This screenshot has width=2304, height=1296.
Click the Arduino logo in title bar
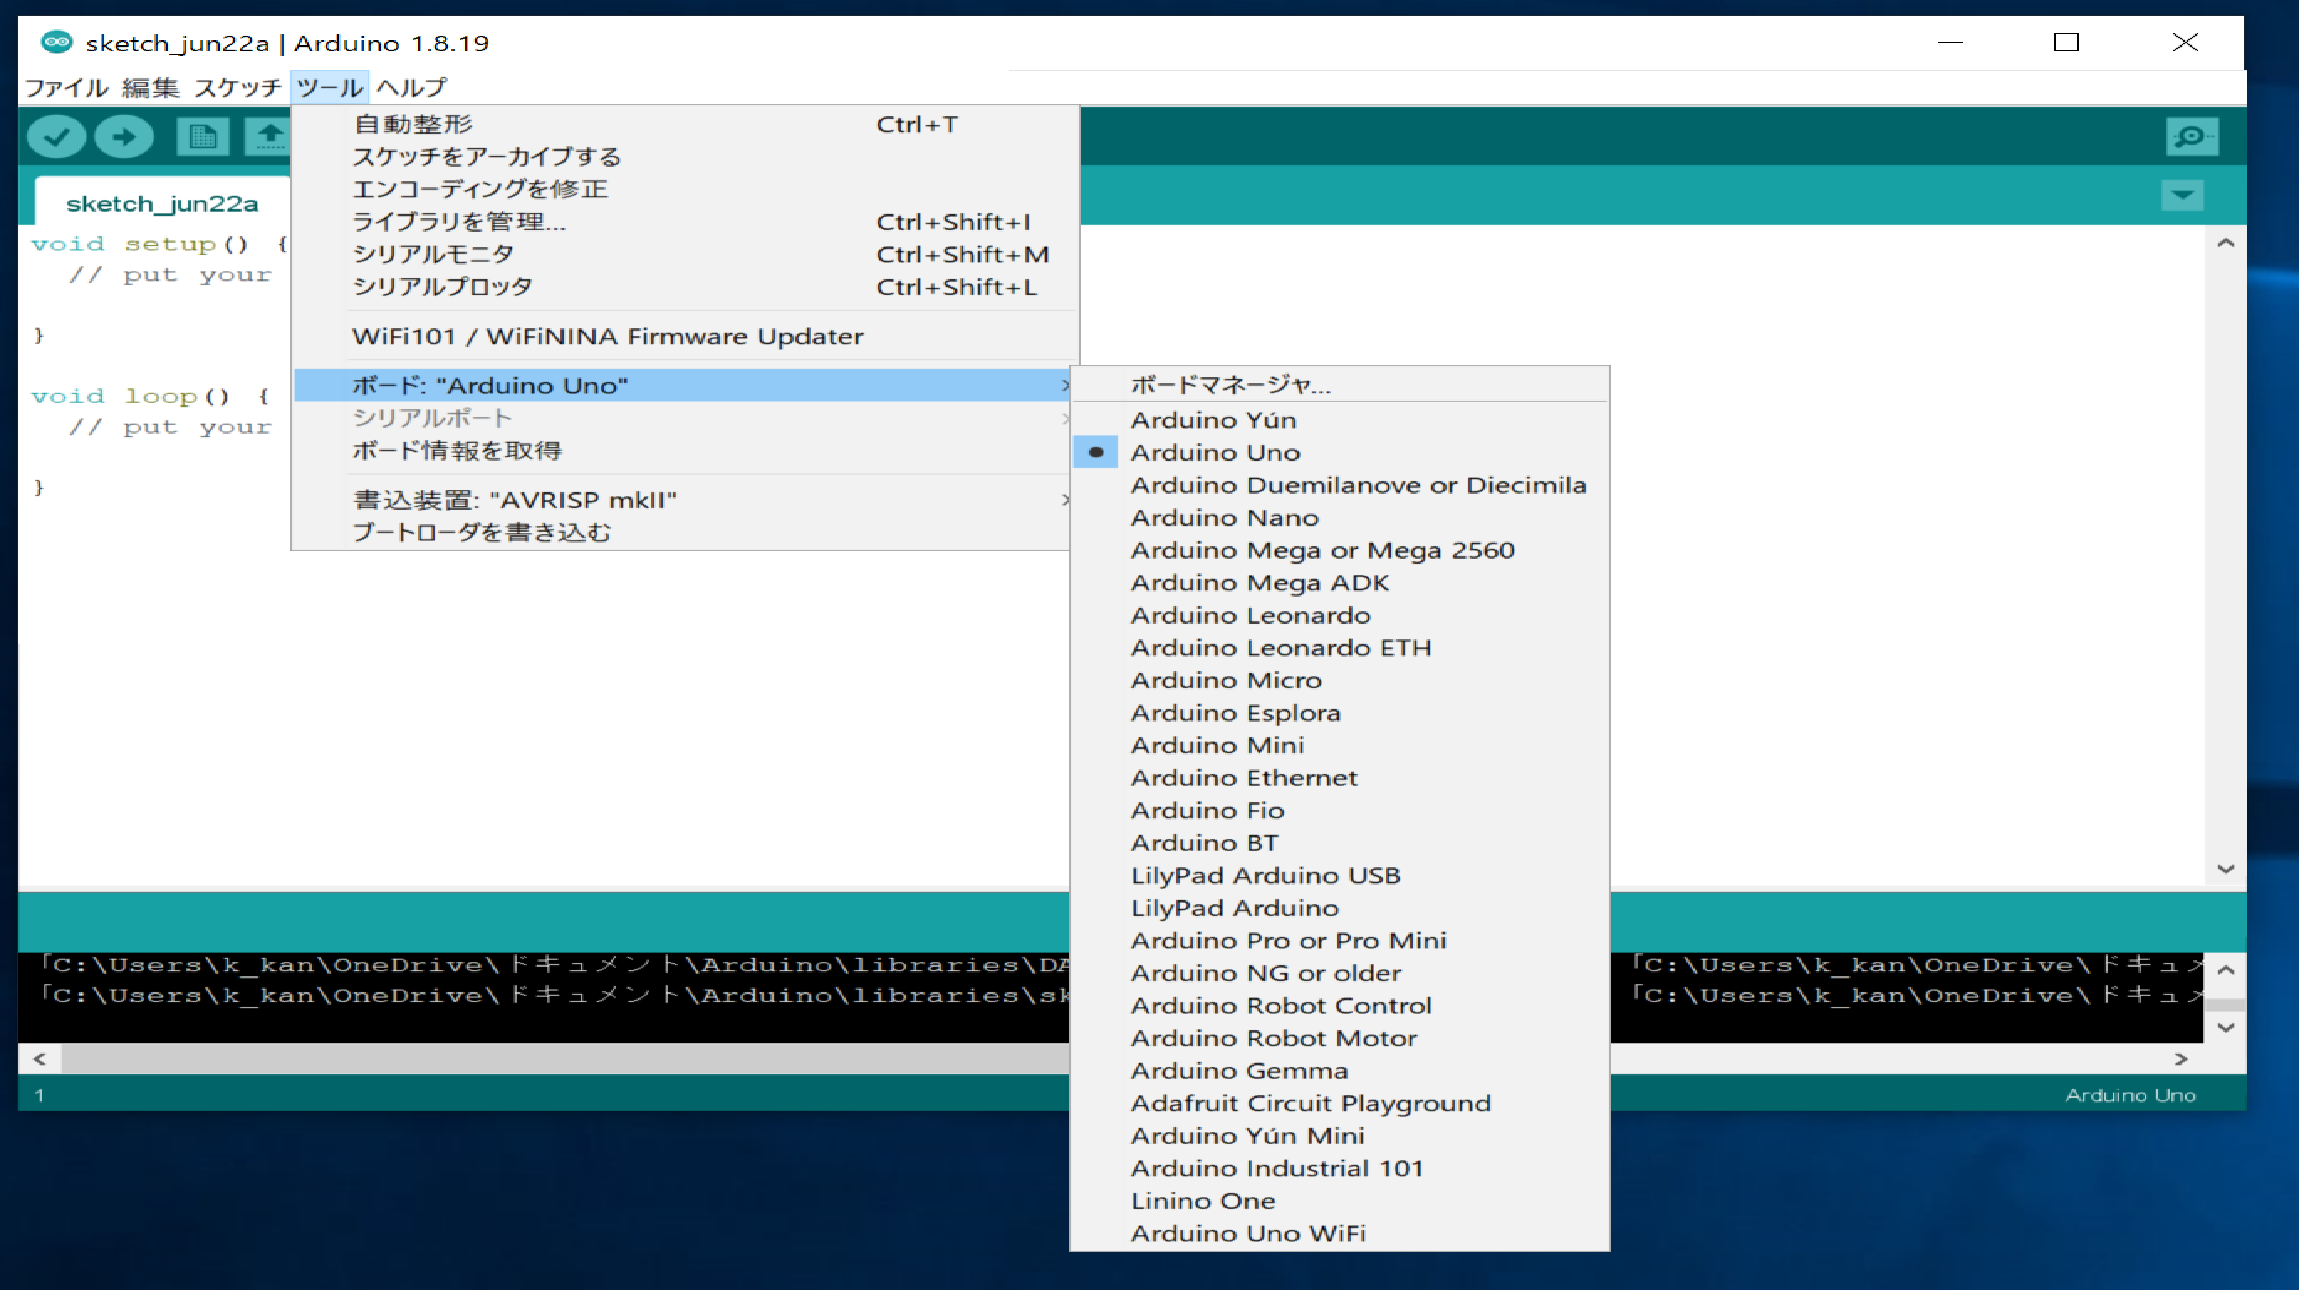point(57,42)
